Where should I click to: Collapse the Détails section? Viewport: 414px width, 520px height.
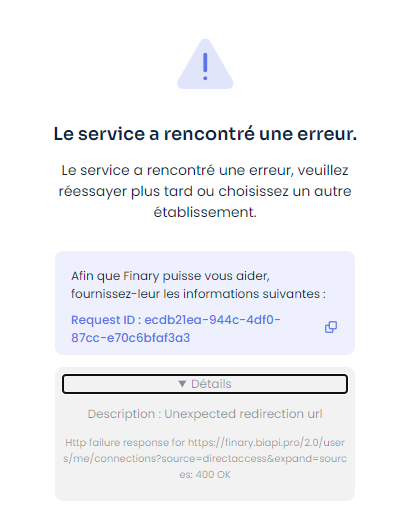pos(205,384)
